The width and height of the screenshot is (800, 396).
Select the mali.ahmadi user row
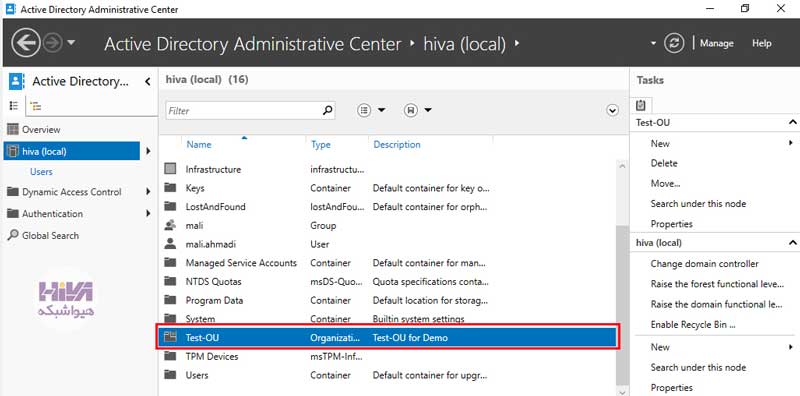(388, 244)
